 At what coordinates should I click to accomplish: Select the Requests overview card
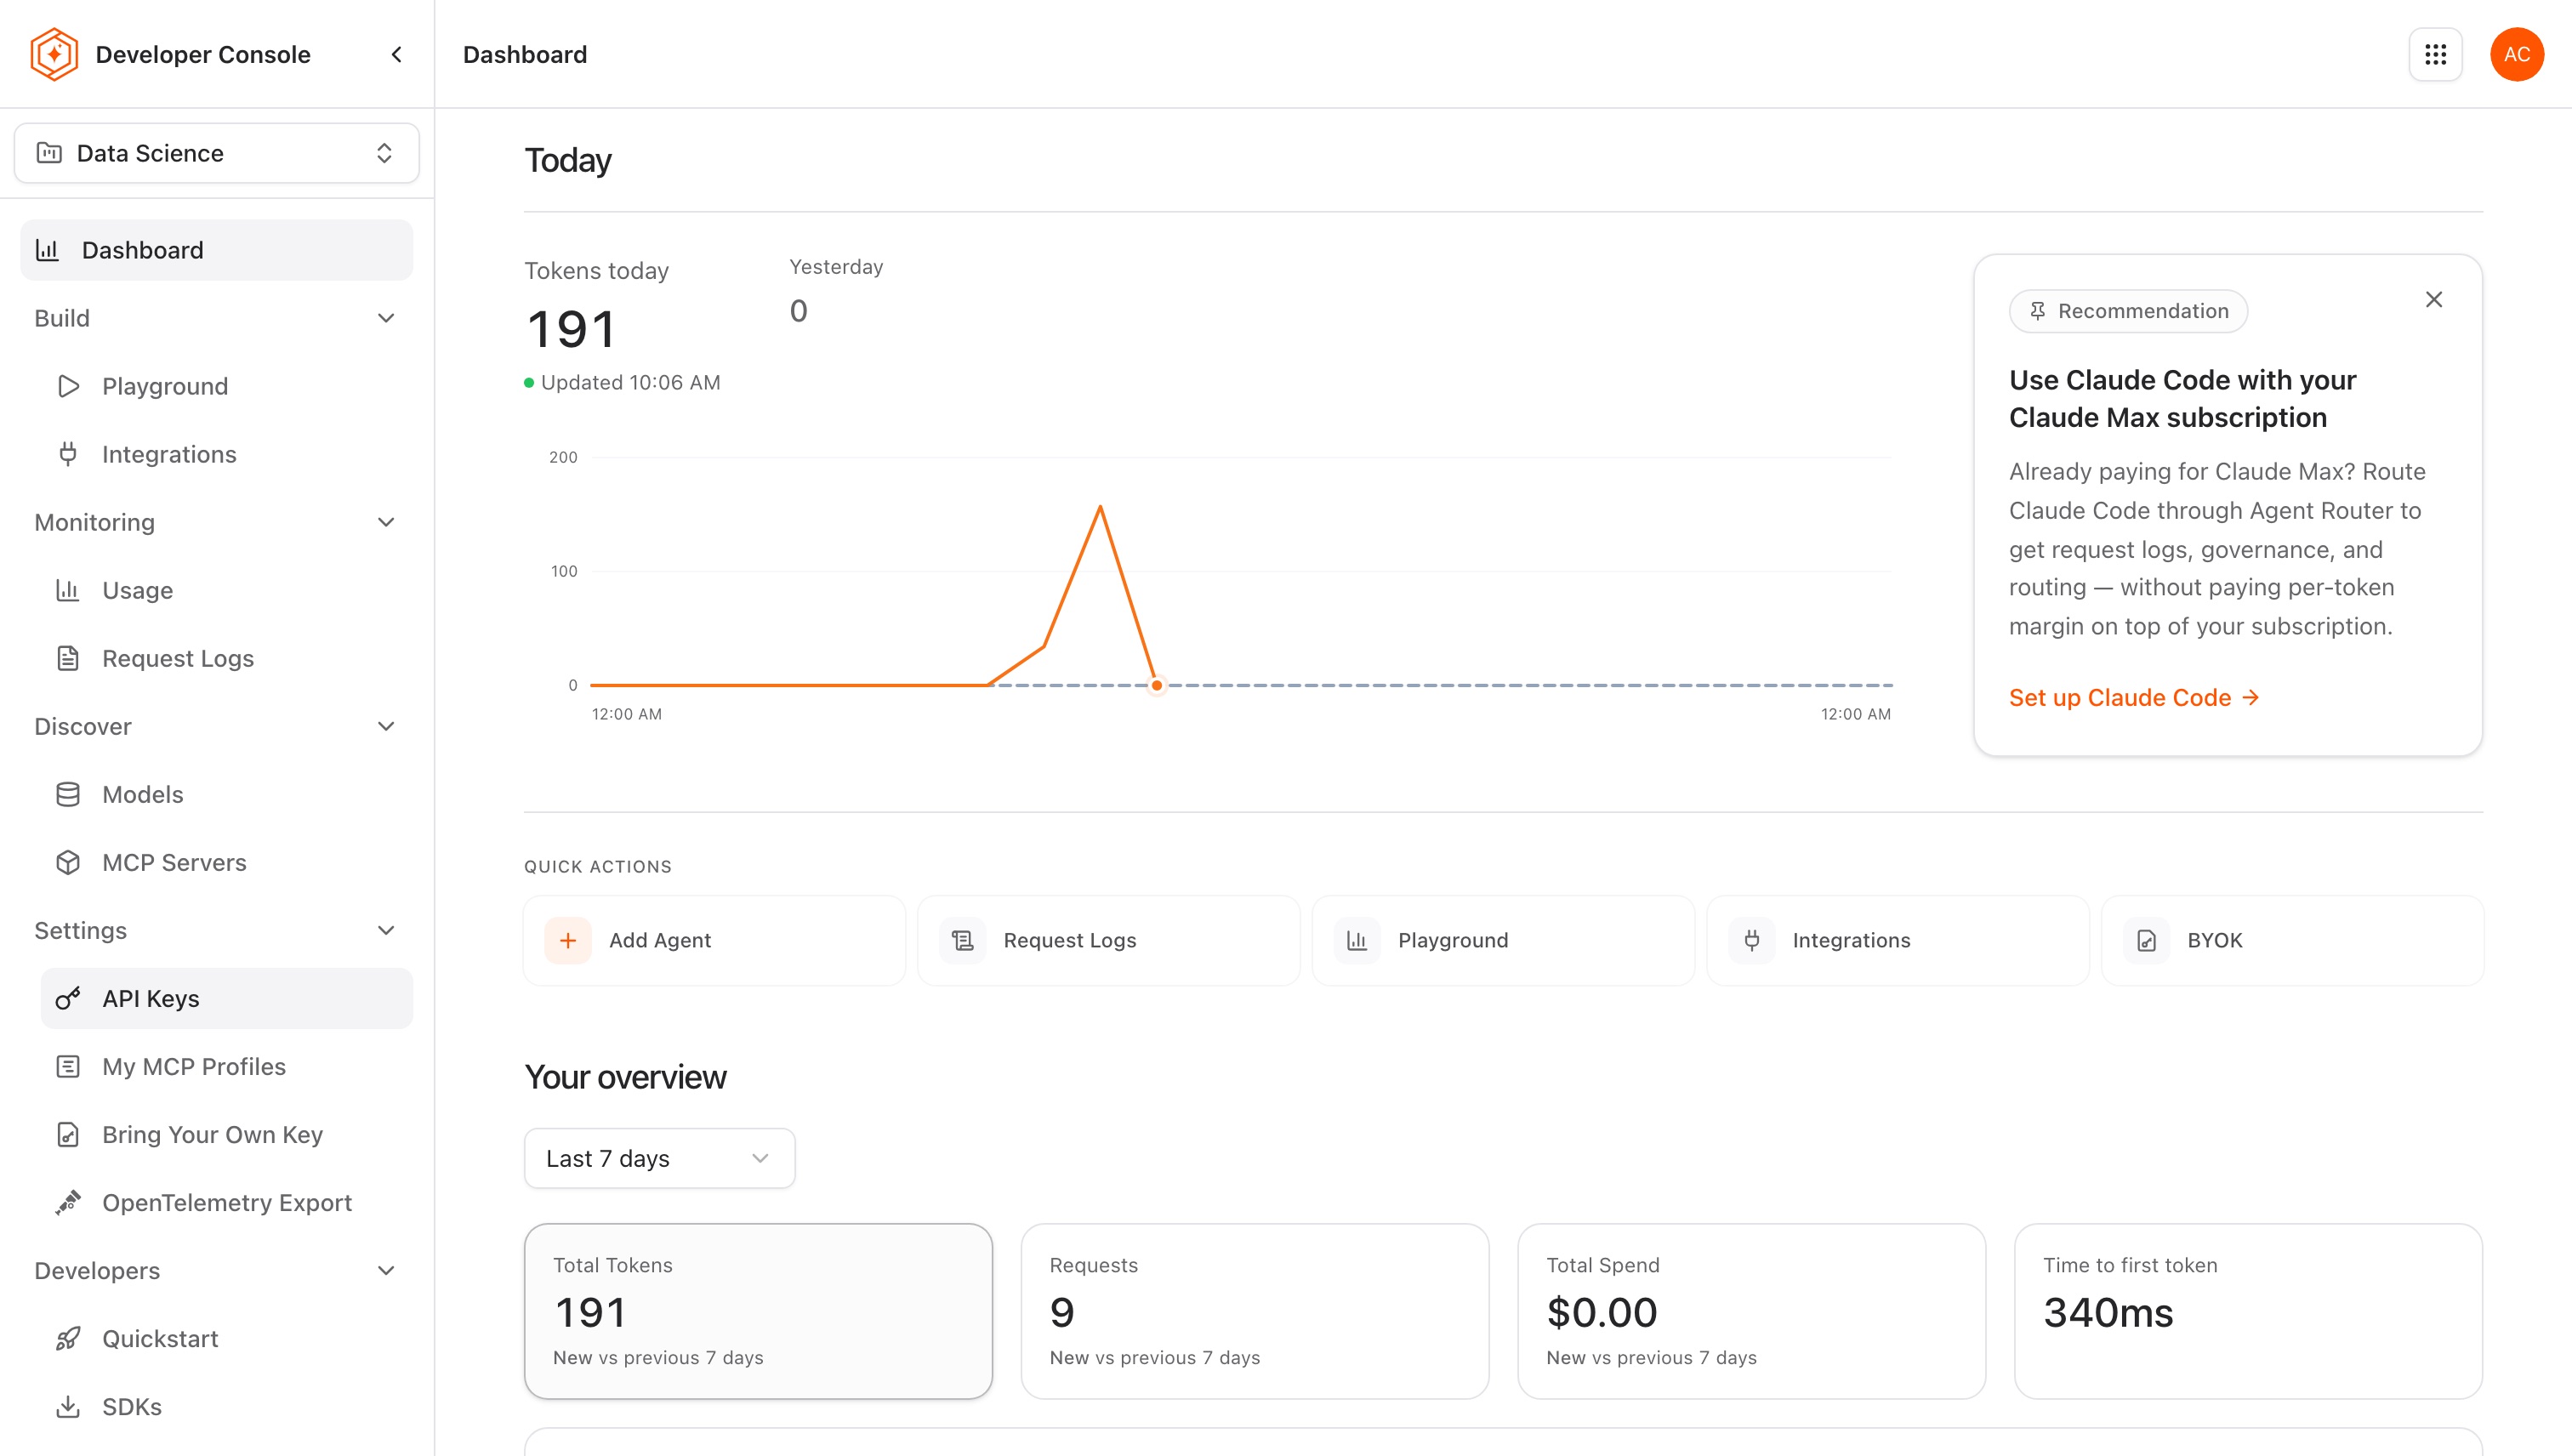pos(1255,1311)
